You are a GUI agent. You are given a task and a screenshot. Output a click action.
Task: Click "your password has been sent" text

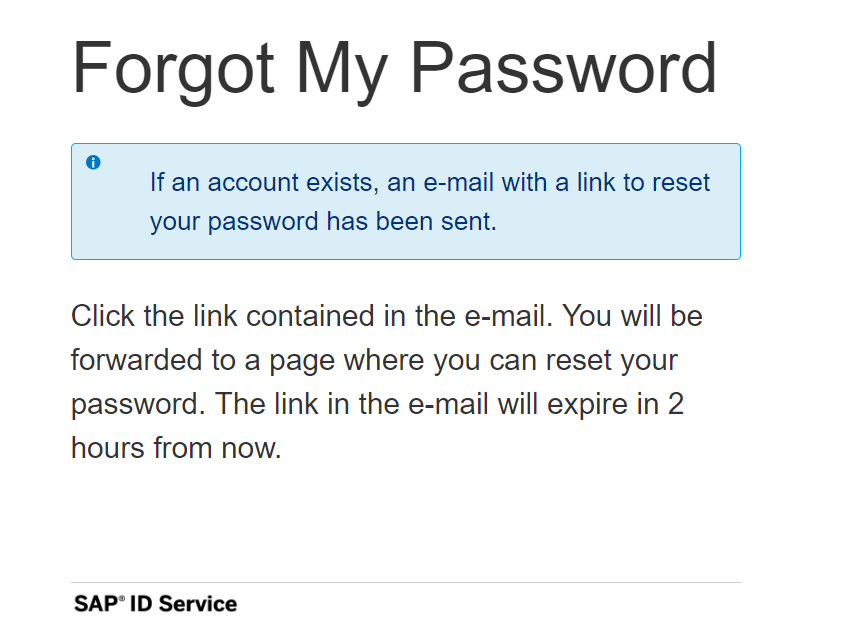(323, 222)
